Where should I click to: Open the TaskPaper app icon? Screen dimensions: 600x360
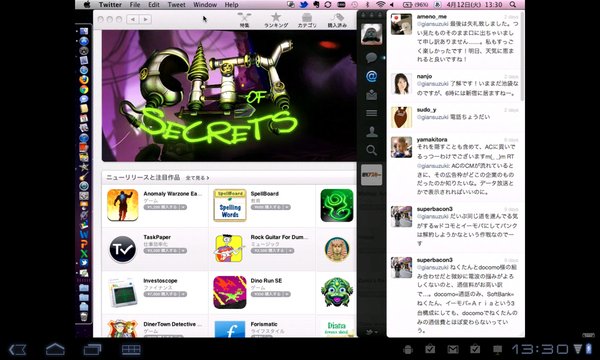(122, 249)
